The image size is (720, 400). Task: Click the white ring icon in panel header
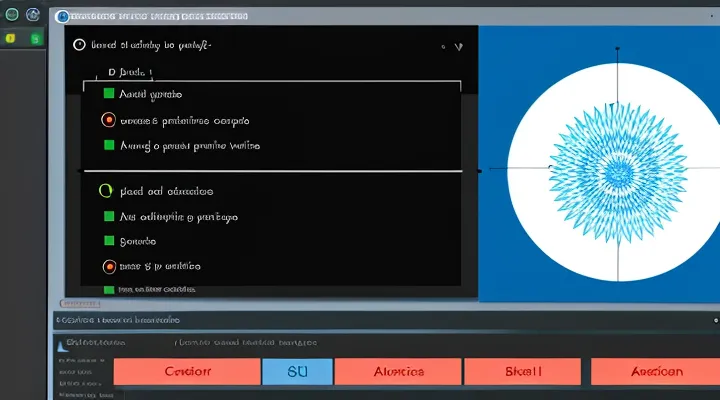pos(79,45)
